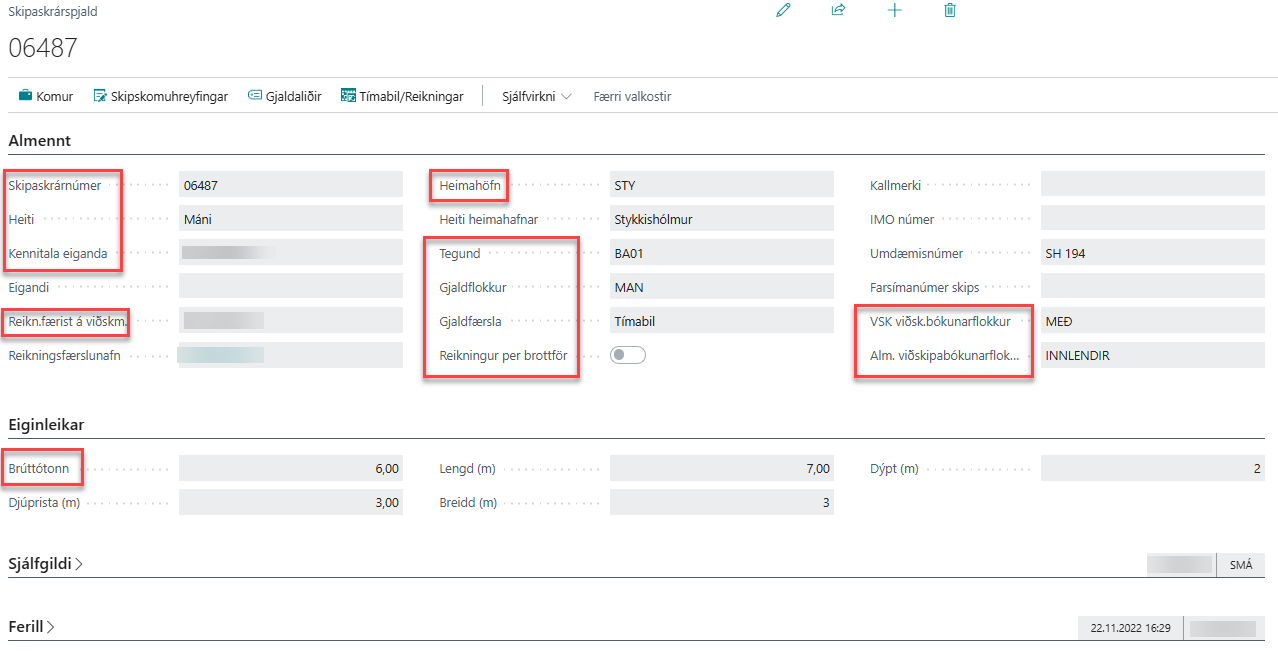The height and width of the screenshot is (658, 1278).
Task: Click the Eiginleikar section header
Action: [46, 425]
